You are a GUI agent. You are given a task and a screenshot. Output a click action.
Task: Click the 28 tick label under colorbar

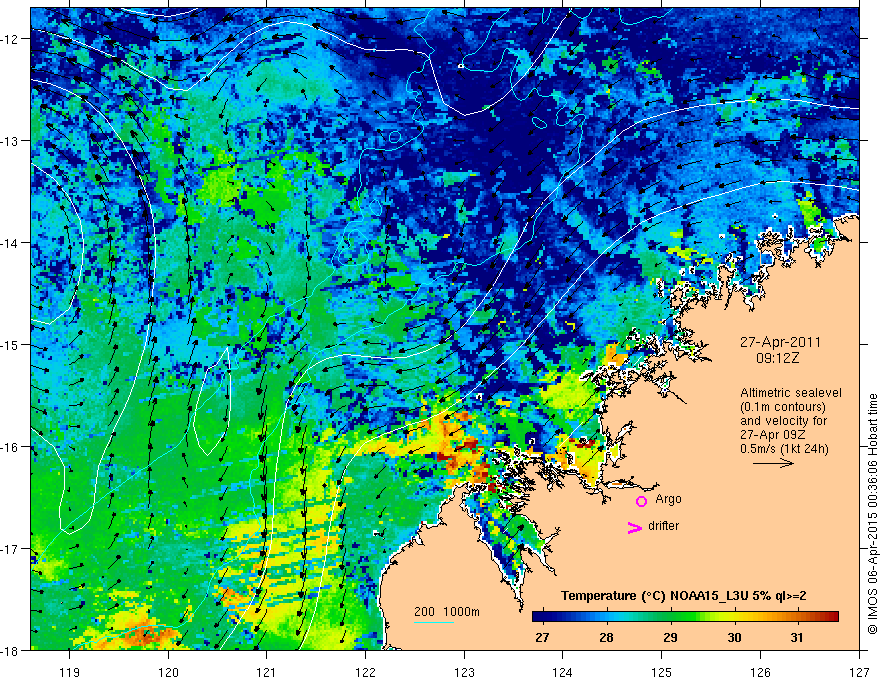[606, 637]
